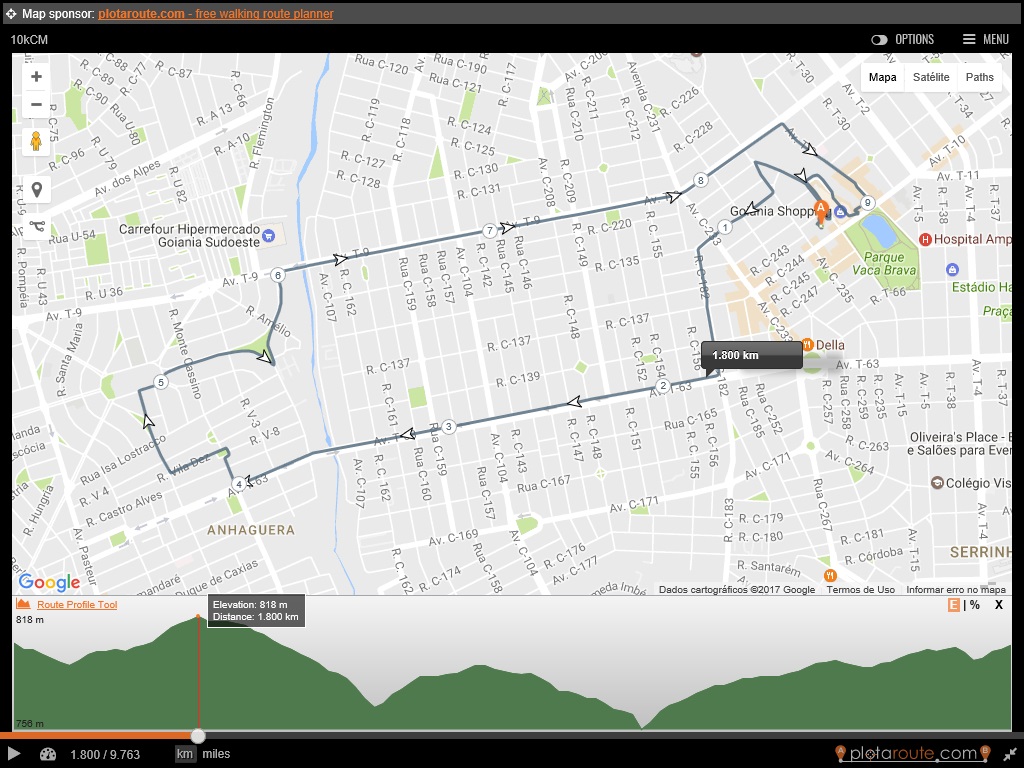Click the Colégio marker icon
Screen dimensions: 1028x772
[937, 483]
